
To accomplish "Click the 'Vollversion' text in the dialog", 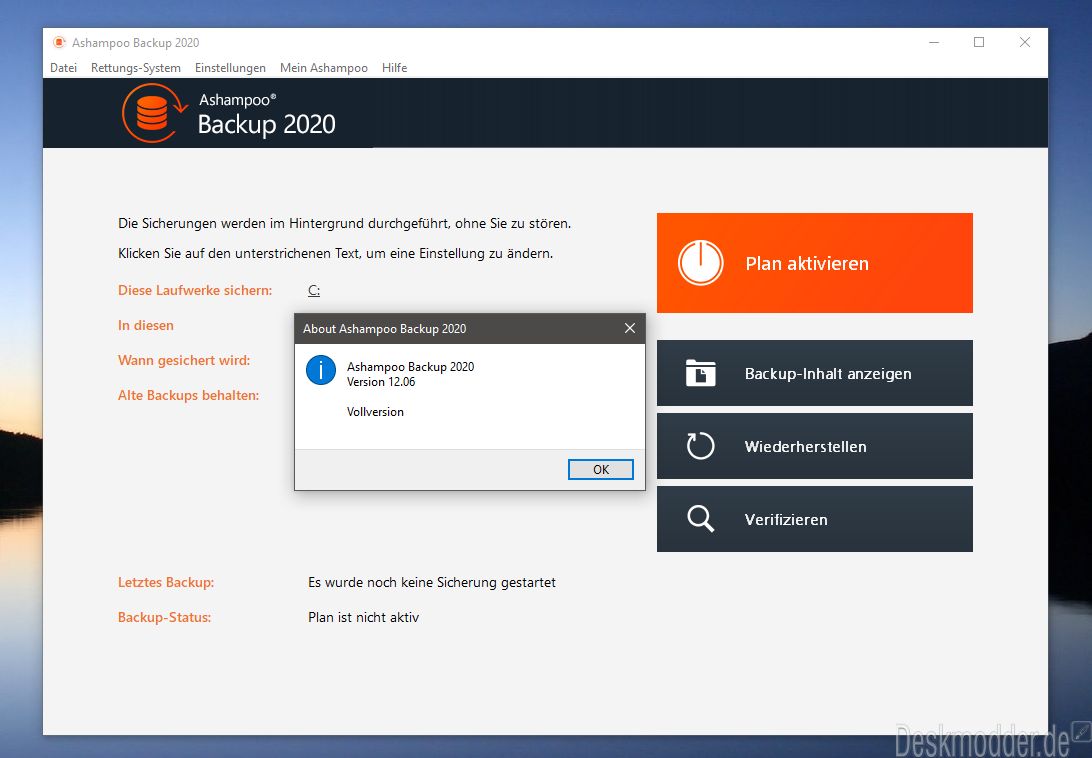I will point(375,412).
